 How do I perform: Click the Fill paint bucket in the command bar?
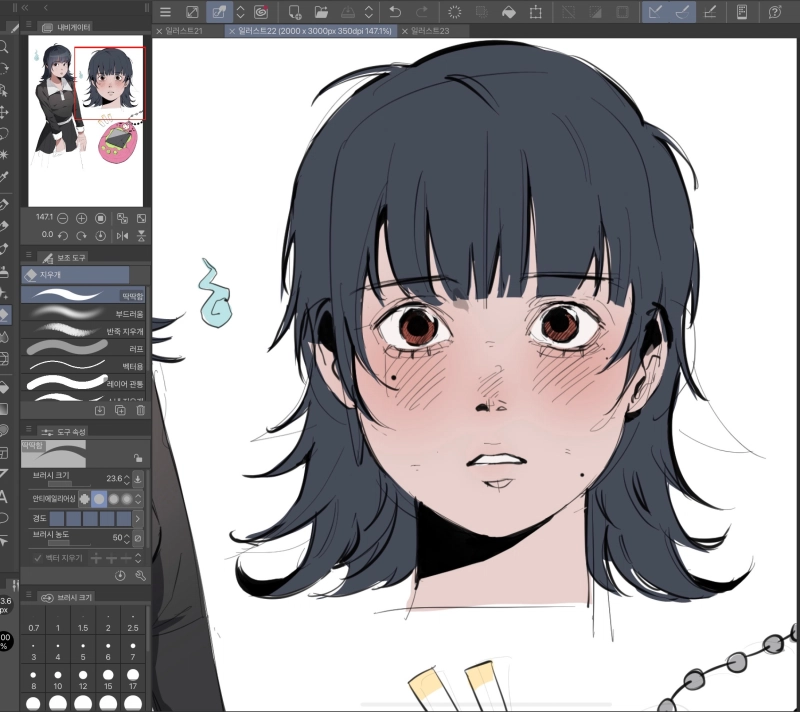click(508, 12)
